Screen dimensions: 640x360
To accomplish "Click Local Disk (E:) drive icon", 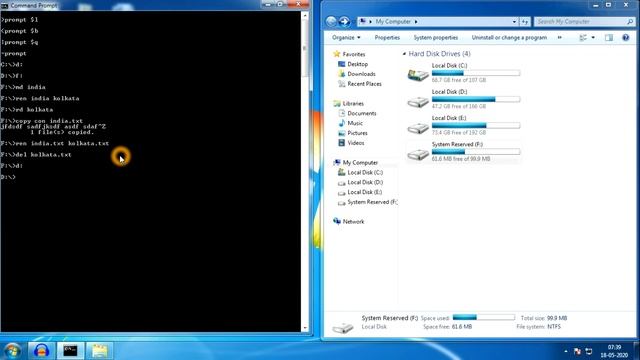I will tap(418, 128).
